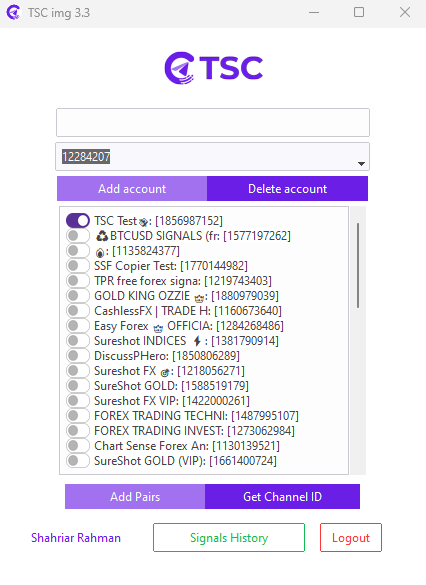Select FOREX TRADING TECHNI: [1487995107] text
The image size is (426, 585).
tap(196, 416)
